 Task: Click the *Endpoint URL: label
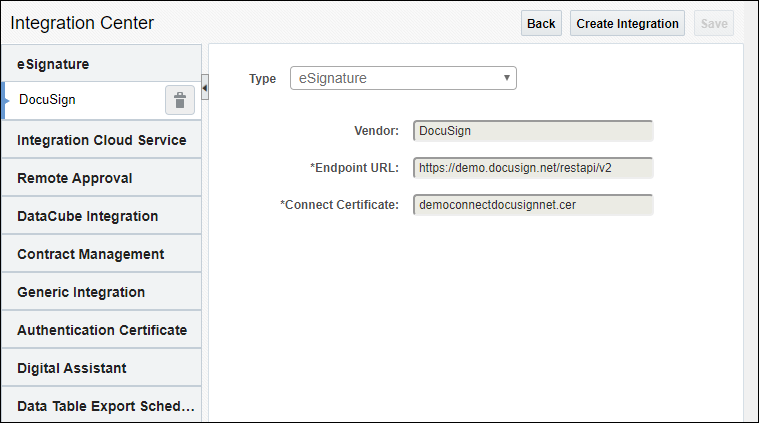coord(354,168)
